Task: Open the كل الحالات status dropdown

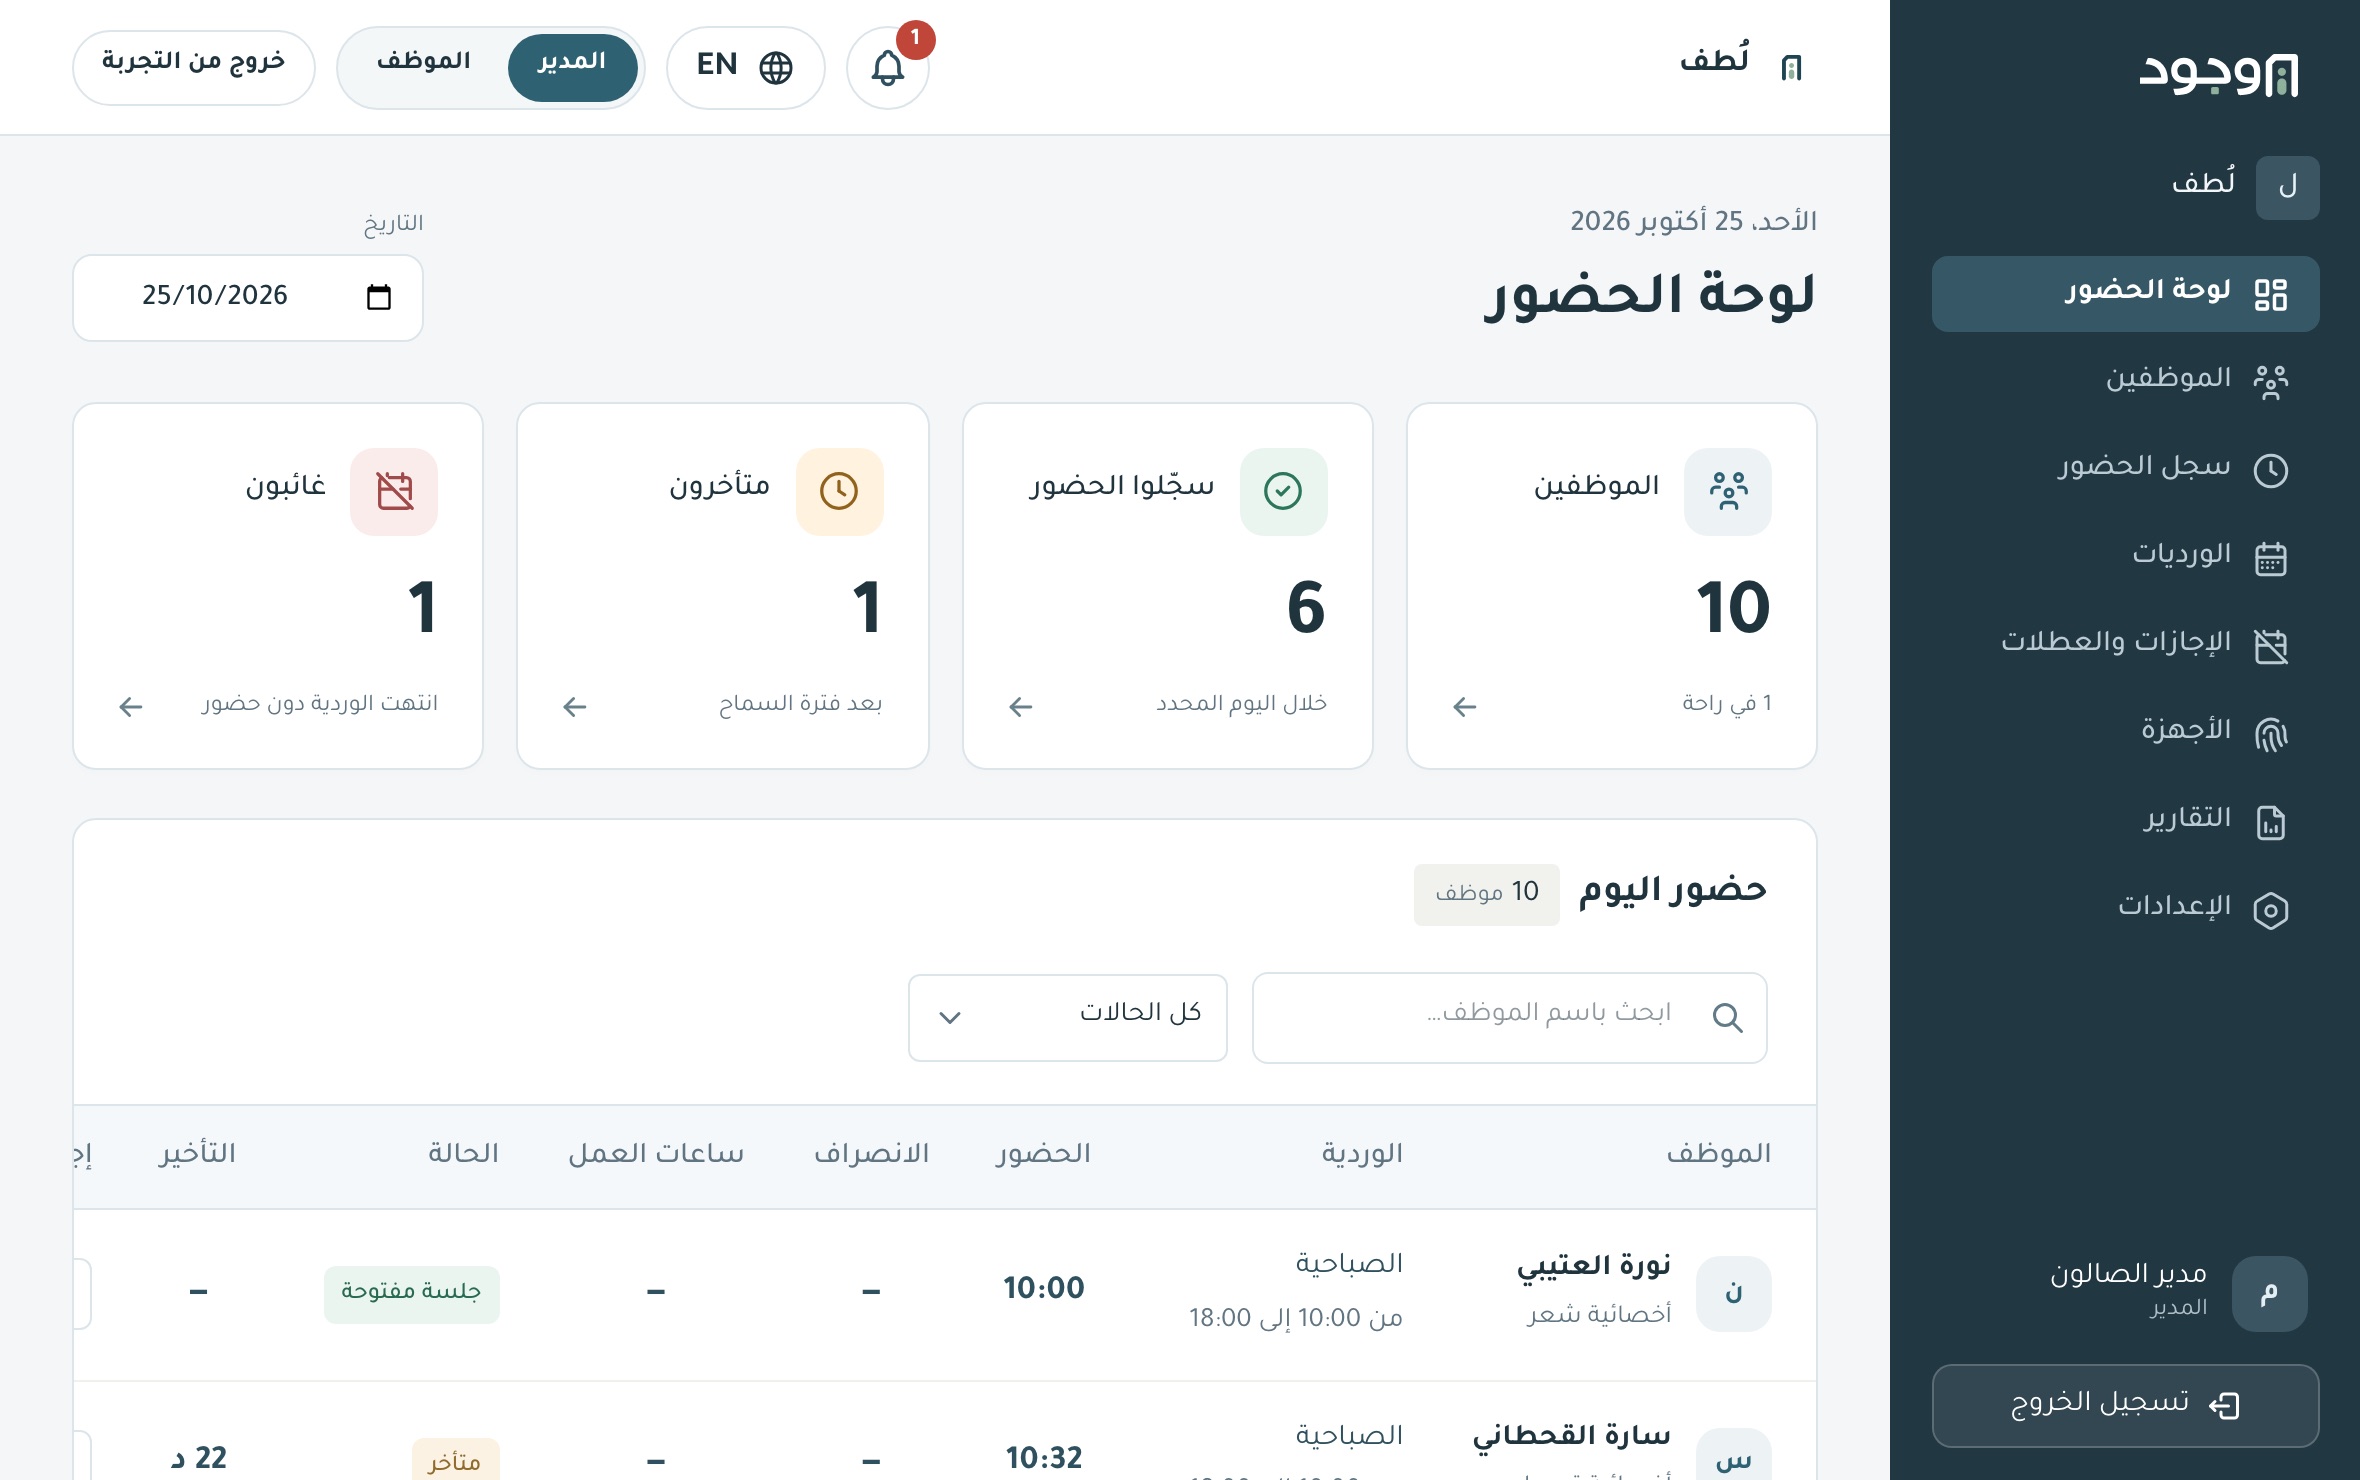Action: (1067, 1017)
